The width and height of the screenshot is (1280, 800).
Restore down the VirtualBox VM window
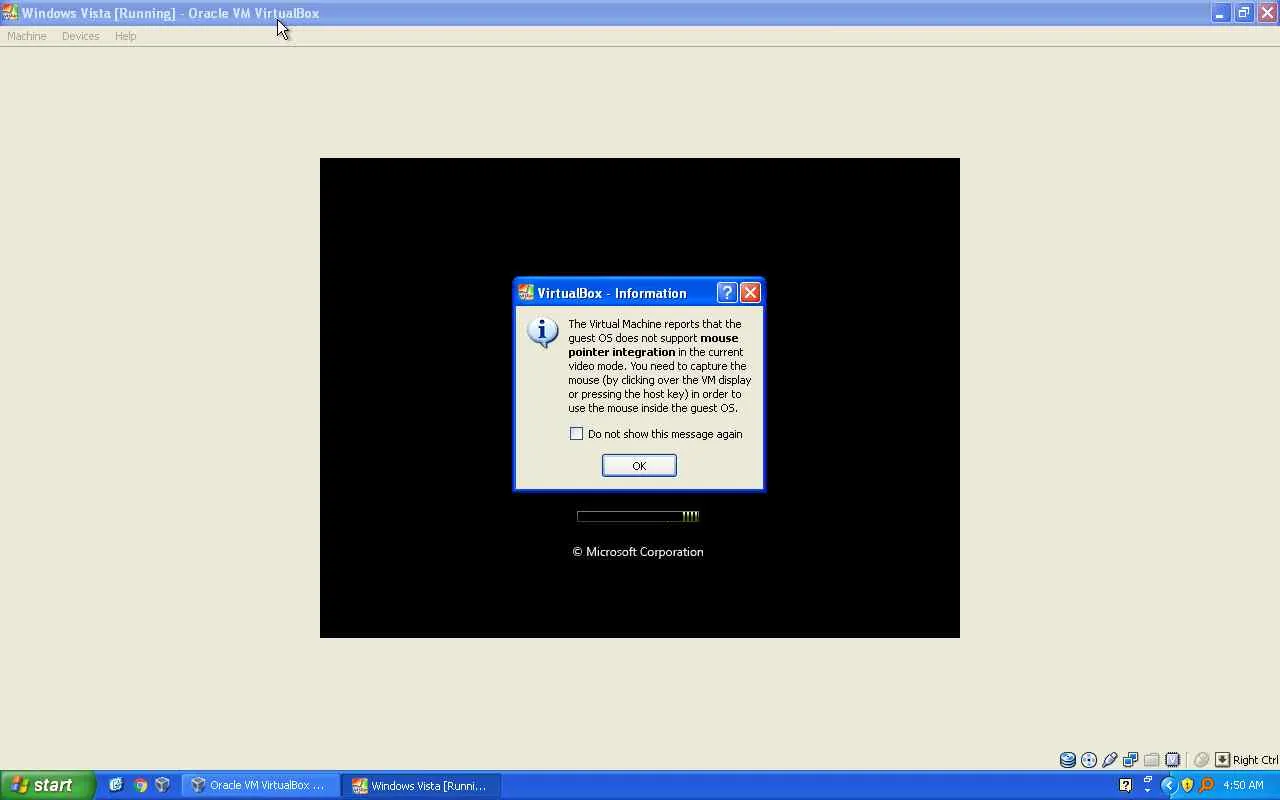[x=1244, y=13]
